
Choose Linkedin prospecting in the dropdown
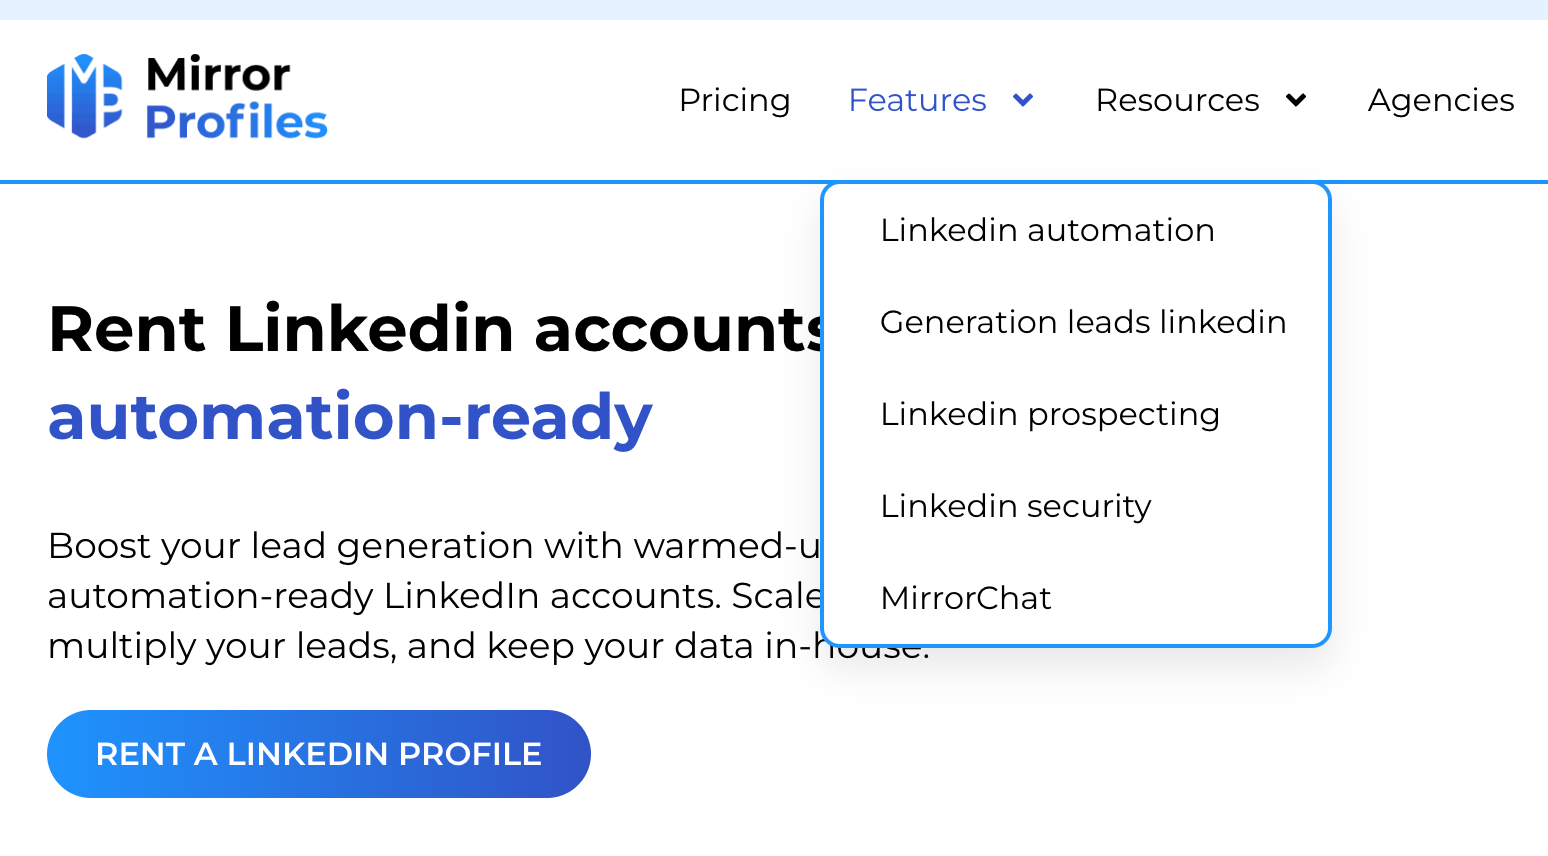tap(1050, 414)
